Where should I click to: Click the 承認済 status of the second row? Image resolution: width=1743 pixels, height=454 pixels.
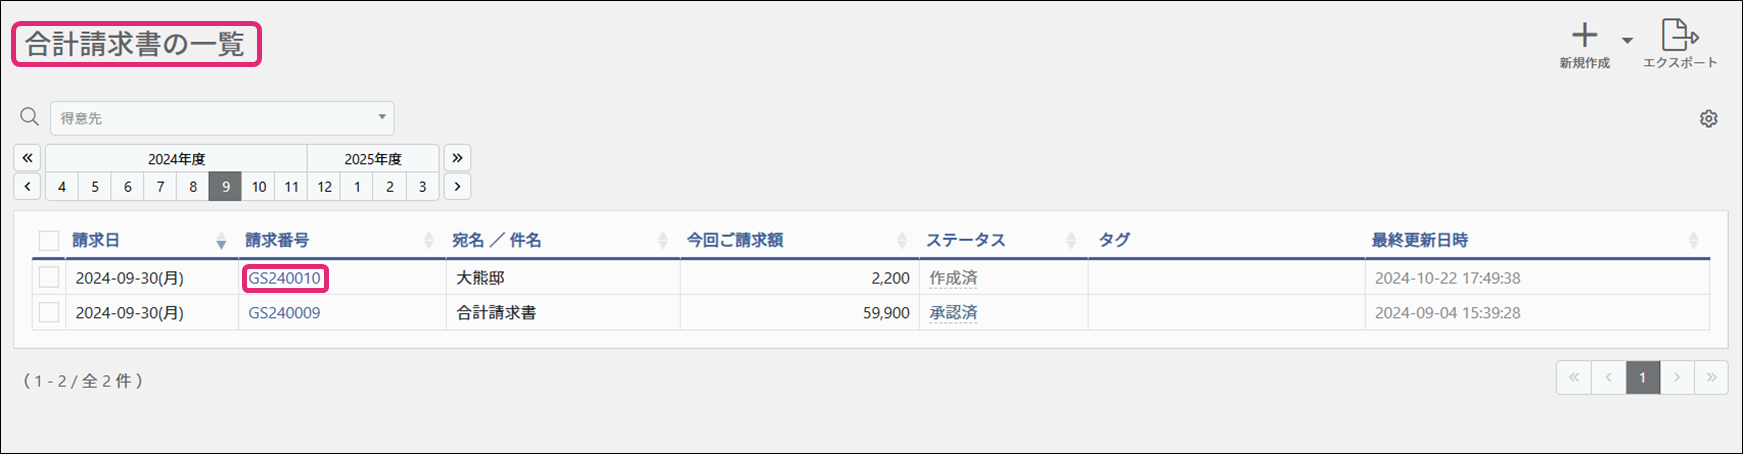(x=953, y=313)
